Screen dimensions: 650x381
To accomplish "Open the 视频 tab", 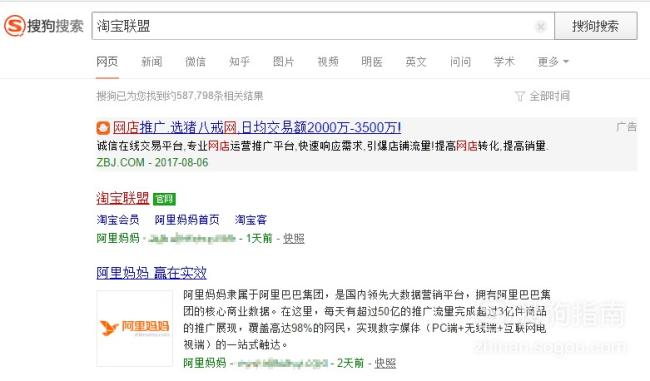I will [x=328, y=62].
